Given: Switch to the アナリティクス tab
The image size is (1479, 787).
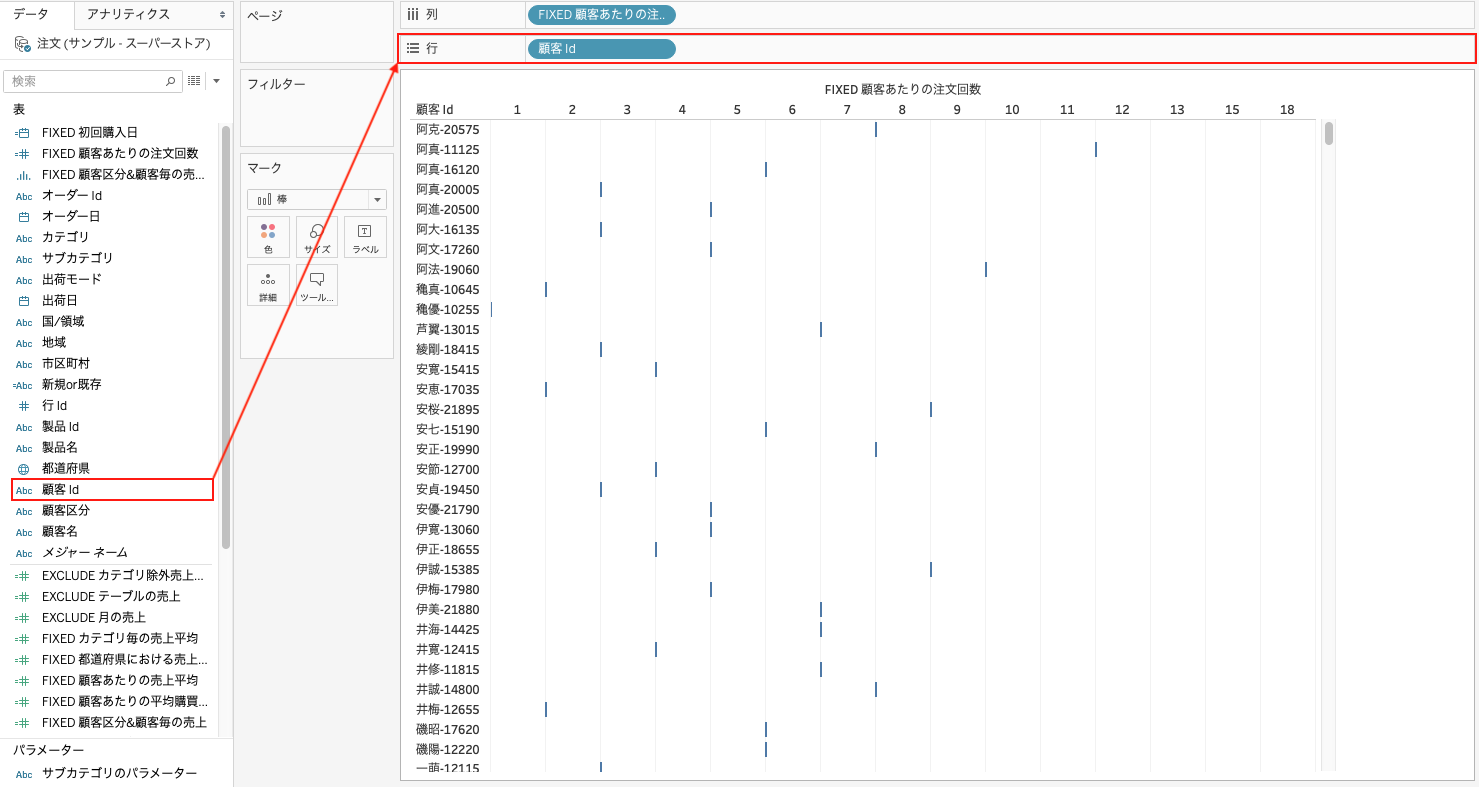Looking at the screenshot, I should 128,15.
